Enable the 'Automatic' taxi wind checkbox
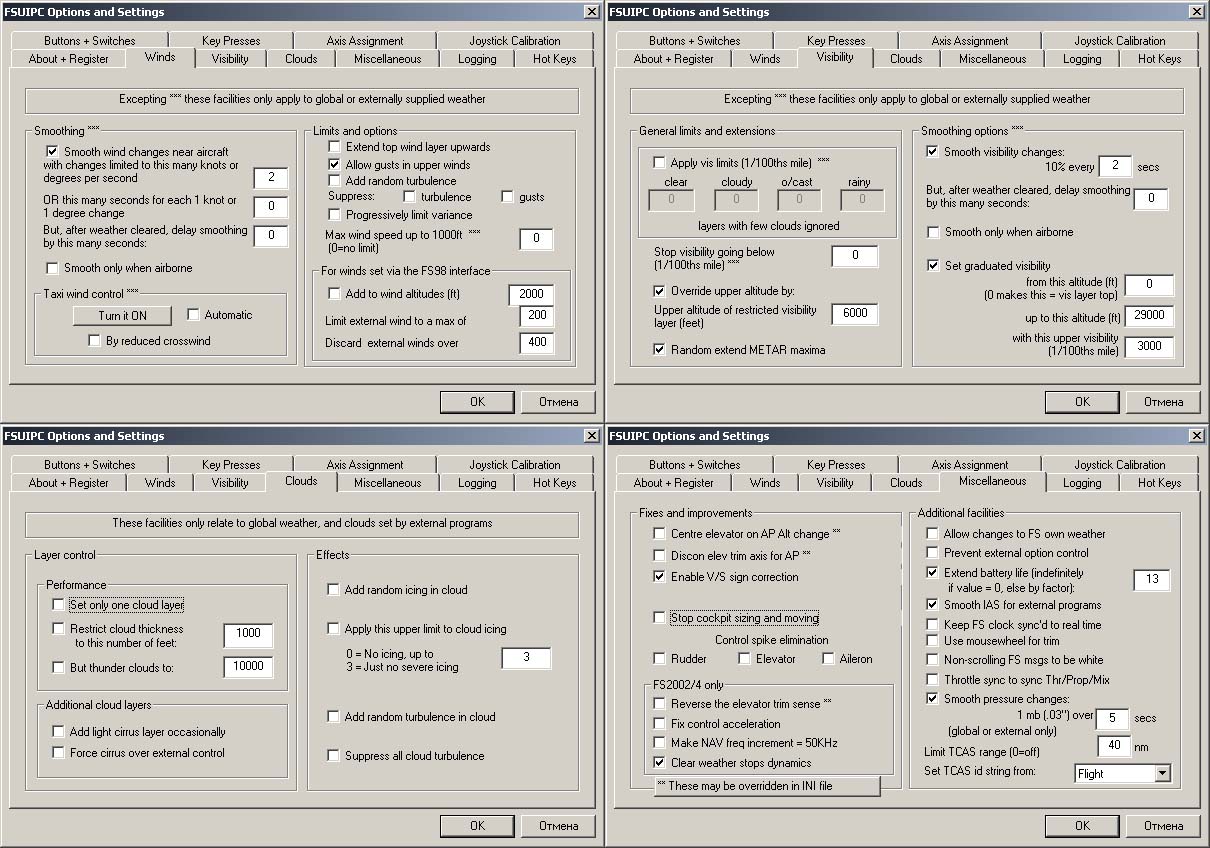Screen dimensions: 1210x848 point(194,315)
